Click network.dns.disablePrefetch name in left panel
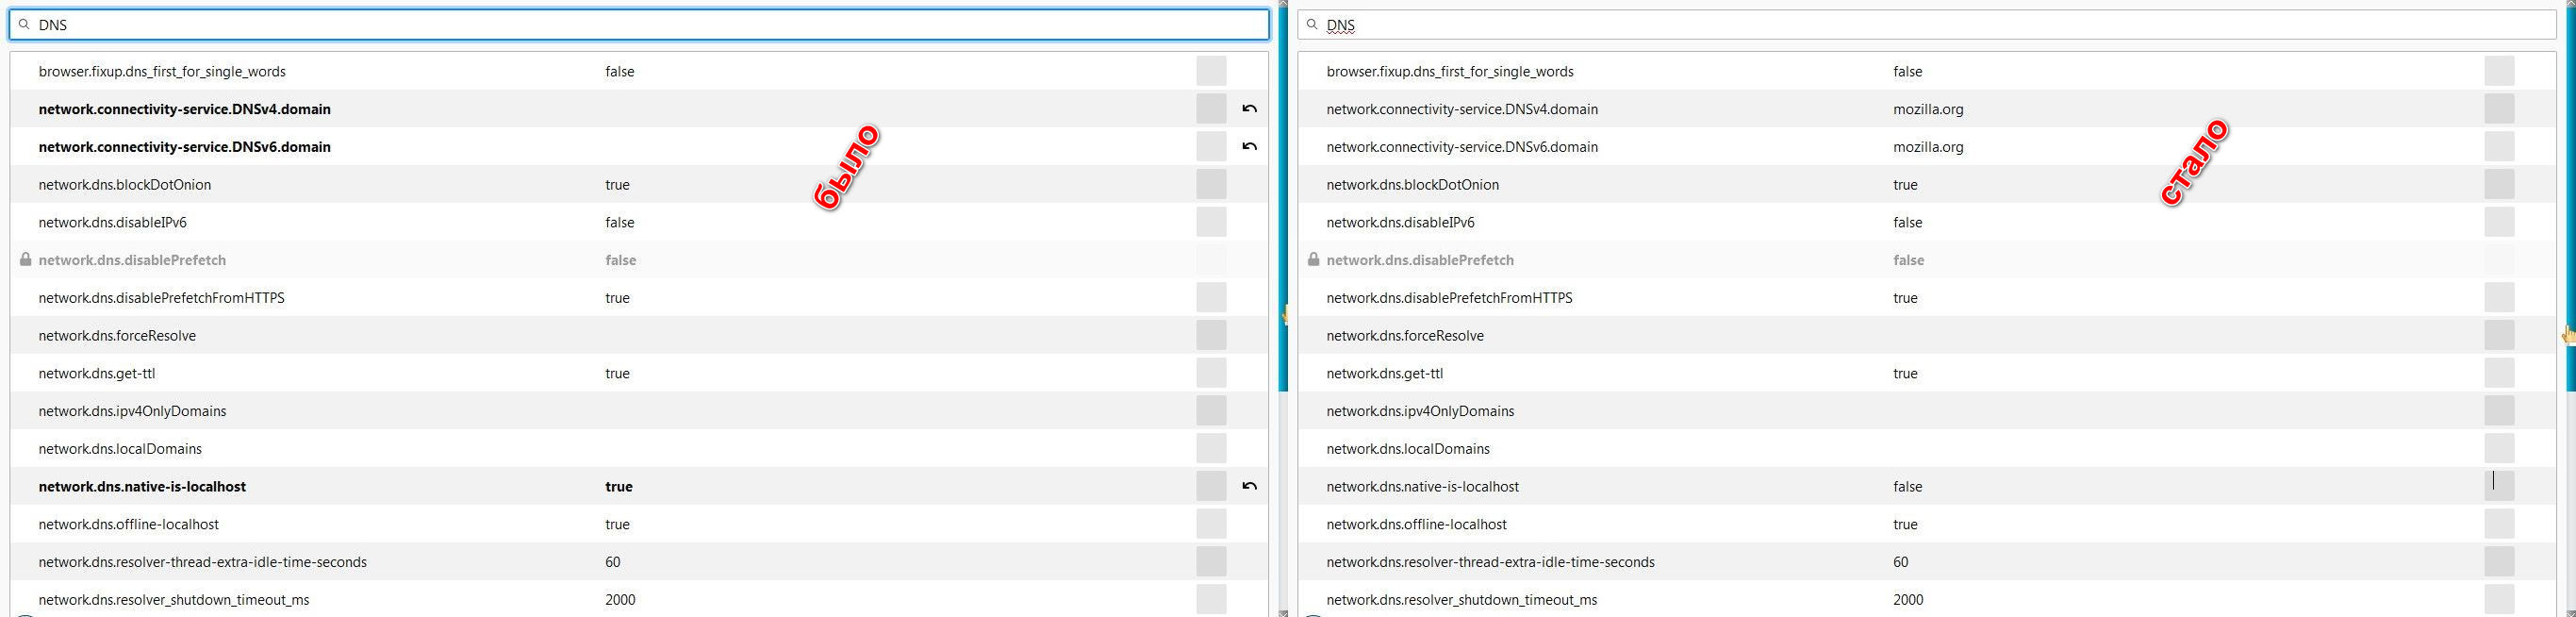The width and height of the screenshot is (2576, 617). tap(132, 260)
